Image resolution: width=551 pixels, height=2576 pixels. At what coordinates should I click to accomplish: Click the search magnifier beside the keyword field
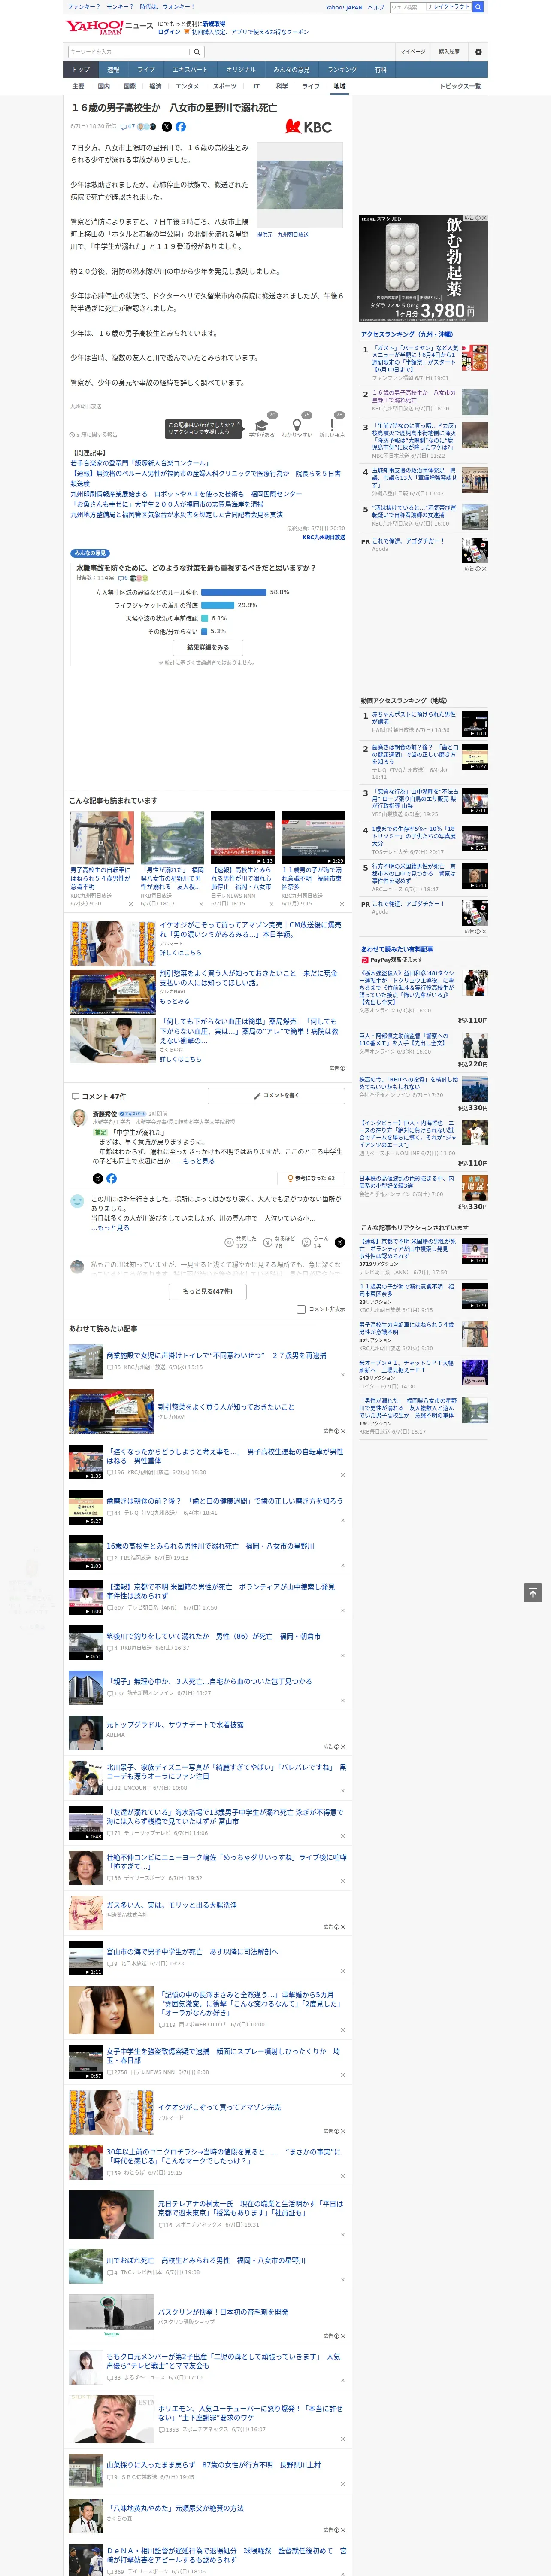click(x=197, y=52)
